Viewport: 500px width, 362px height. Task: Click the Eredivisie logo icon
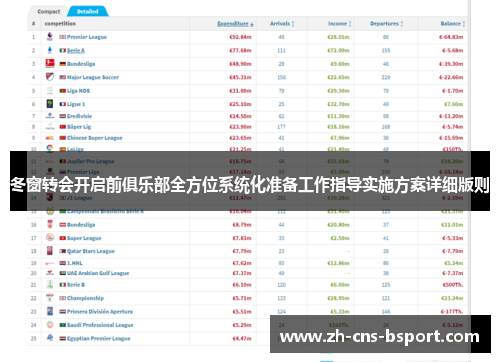(x=50, y=116)
